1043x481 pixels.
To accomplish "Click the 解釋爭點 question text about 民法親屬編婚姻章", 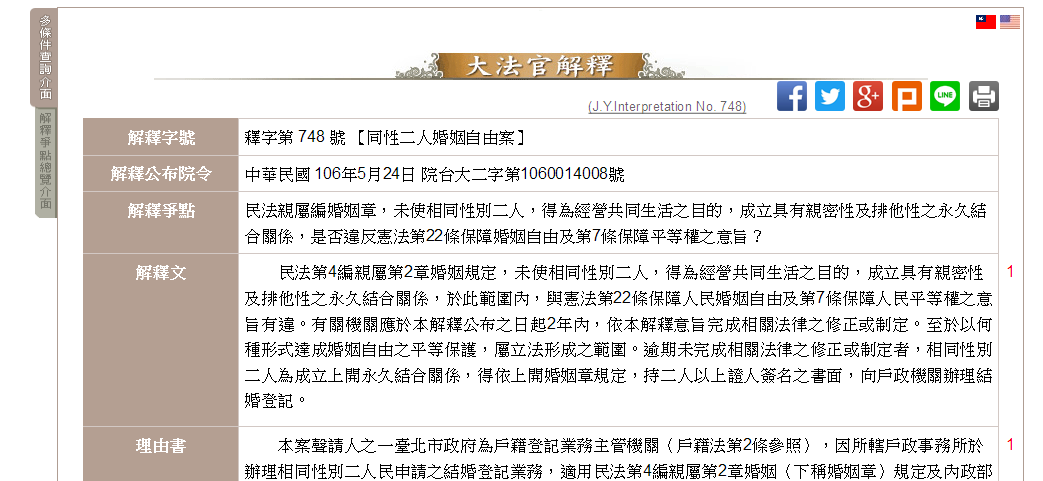I will pyautogui.click(x=615, y=223).
